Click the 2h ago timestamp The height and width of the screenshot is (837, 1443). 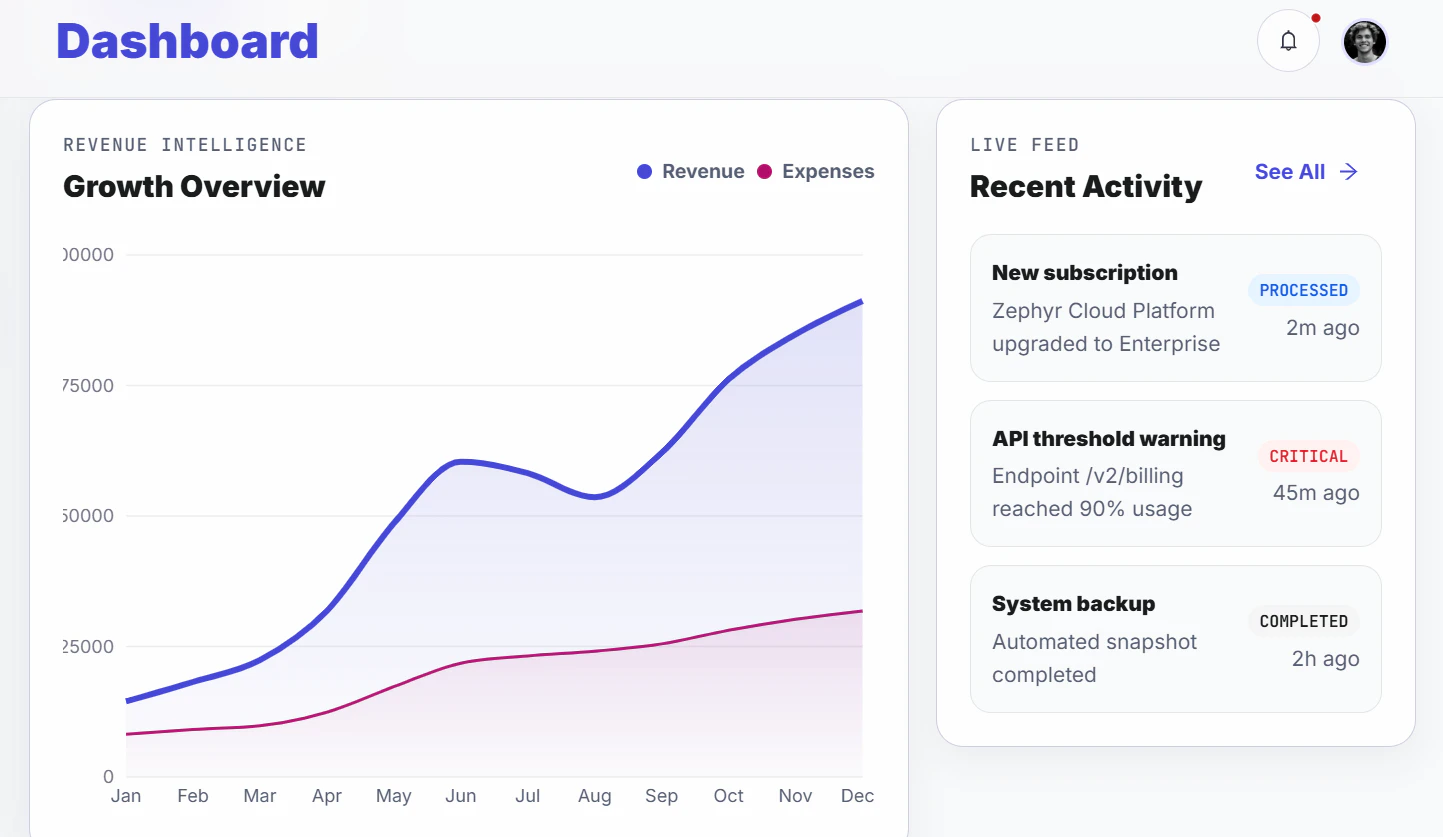click(x=1326, y=658)
